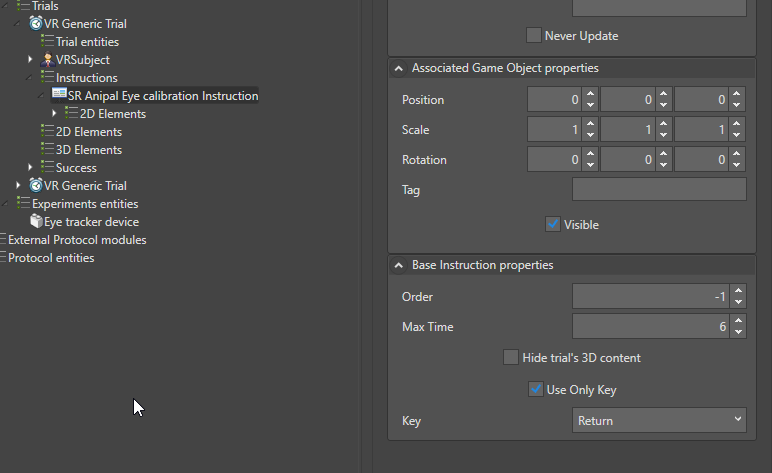This screenshot has height=473, width=772.
Task: Decrease Rotation Y with down arrow
Action: (x=664, y=165)
